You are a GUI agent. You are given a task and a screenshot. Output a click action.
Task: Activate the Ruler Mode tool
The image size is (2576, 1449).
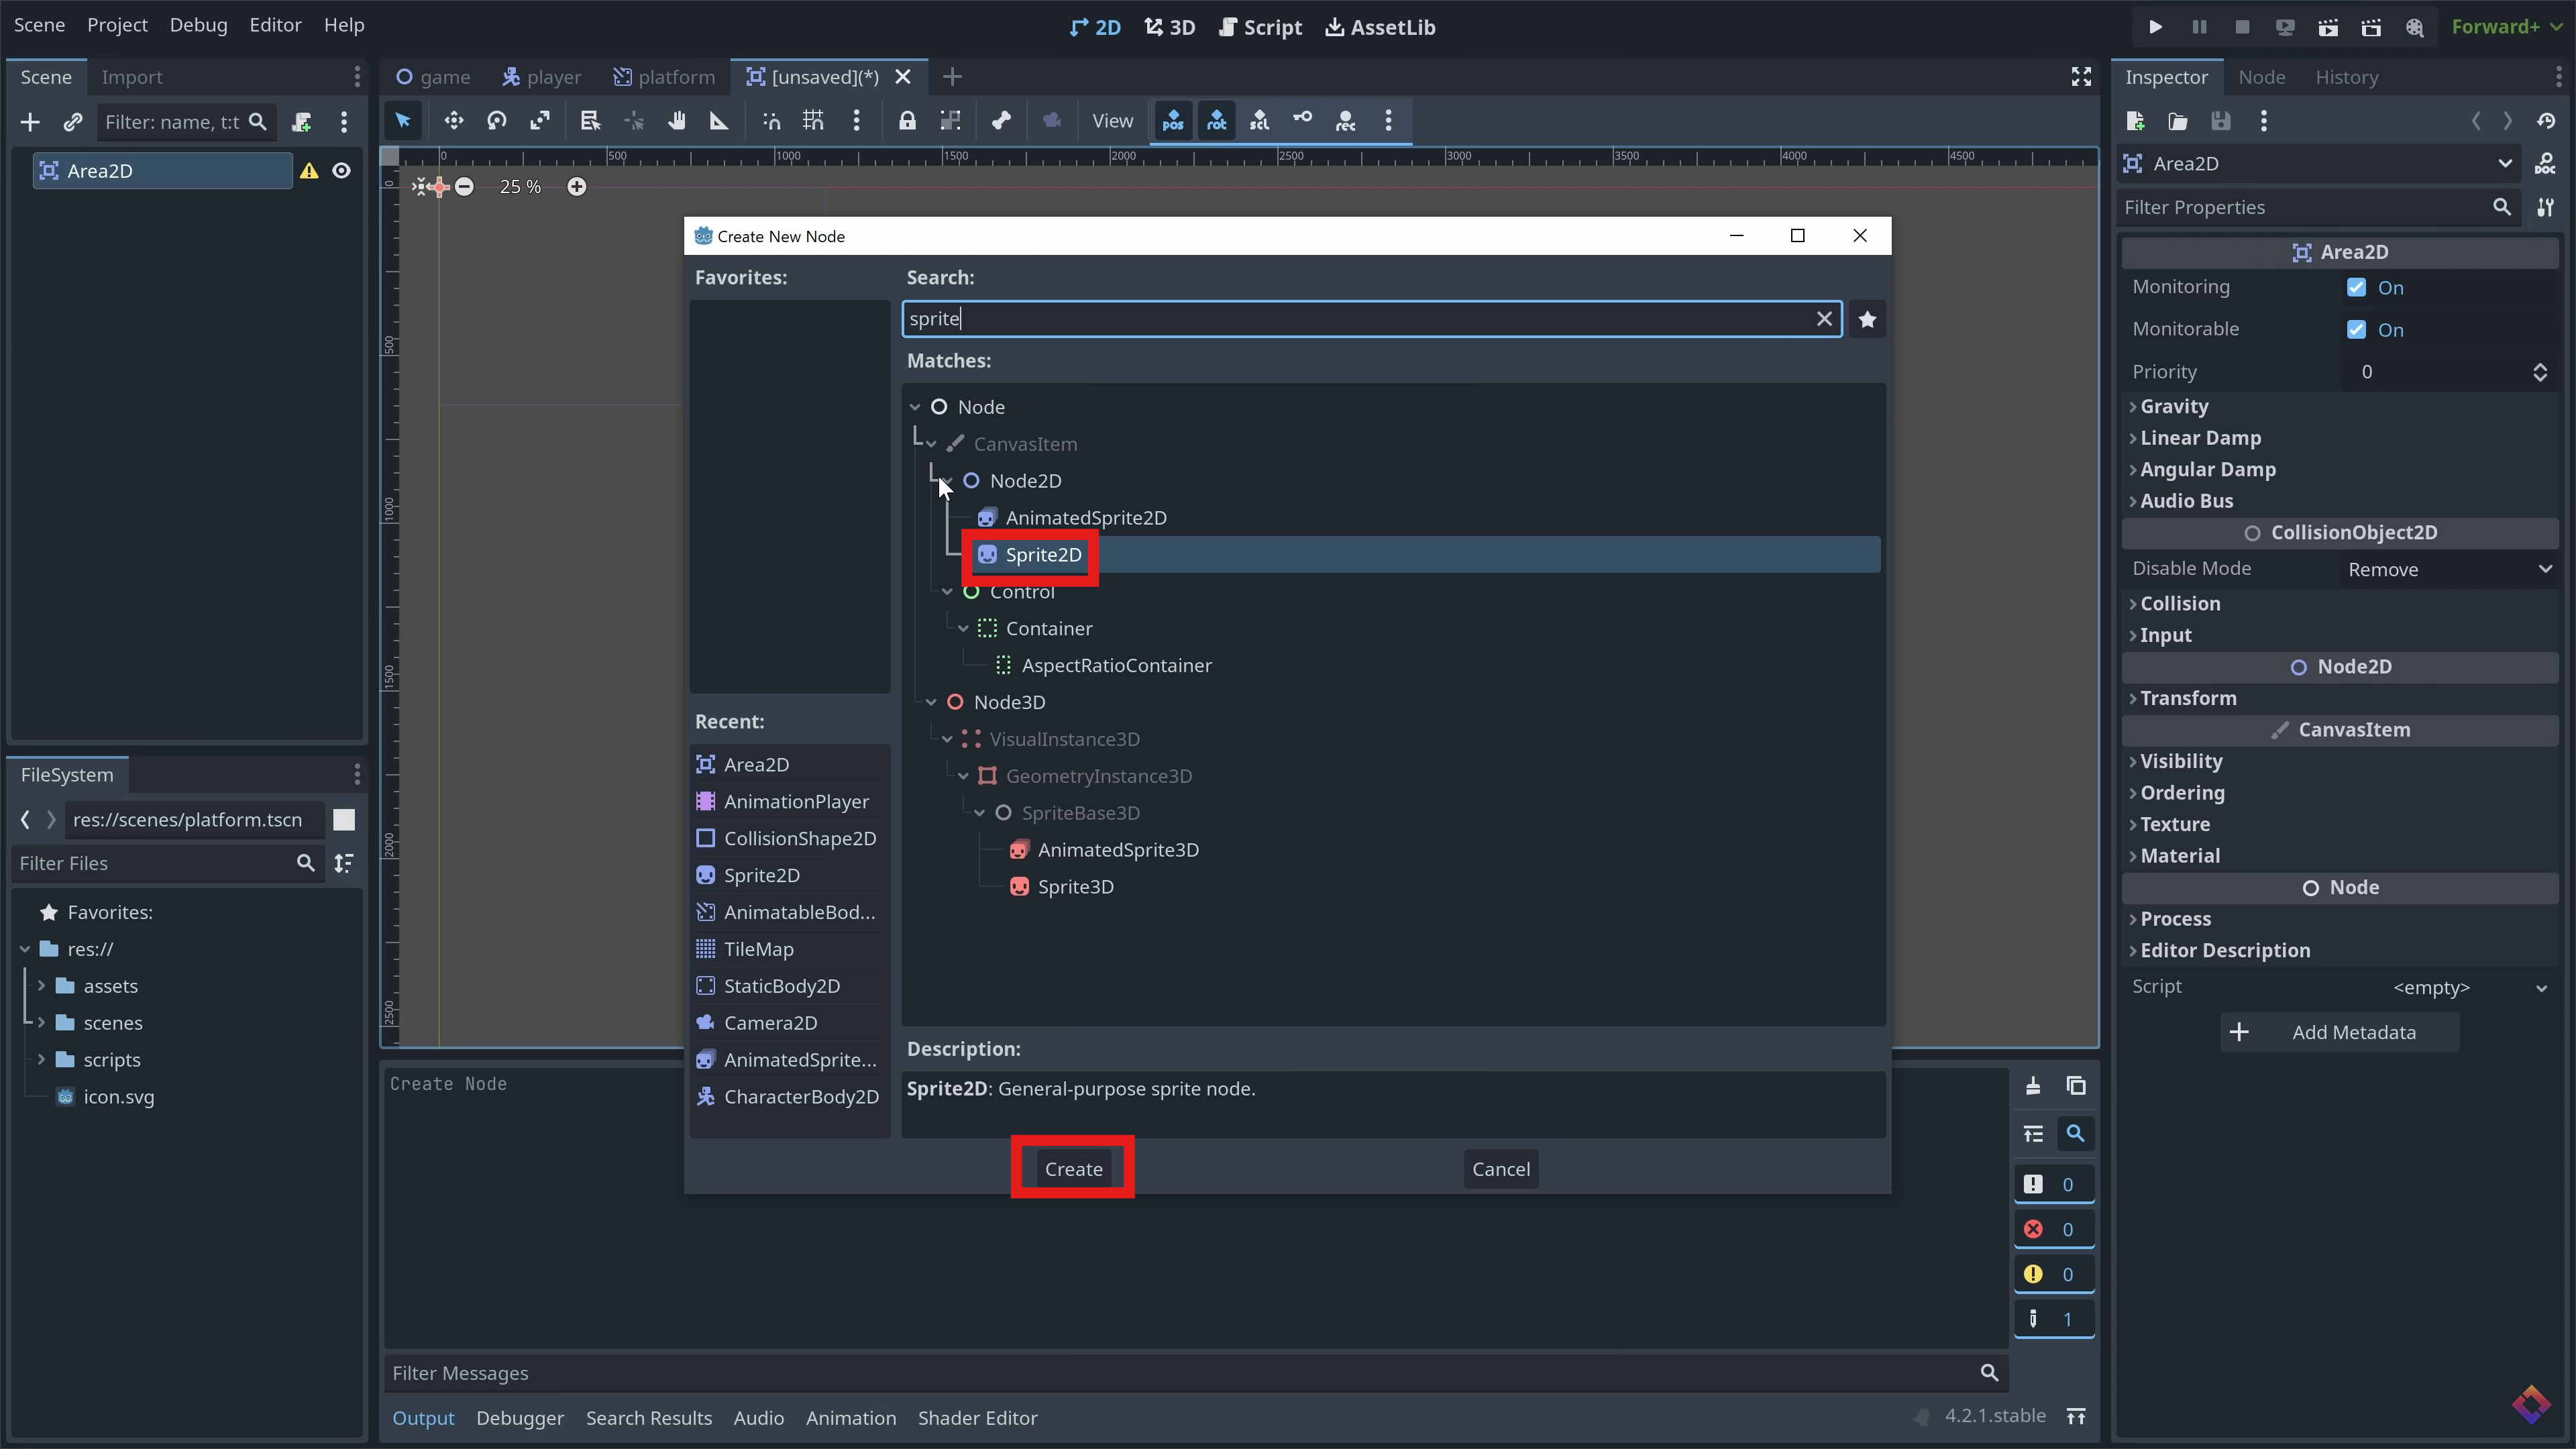coord(718,121)
